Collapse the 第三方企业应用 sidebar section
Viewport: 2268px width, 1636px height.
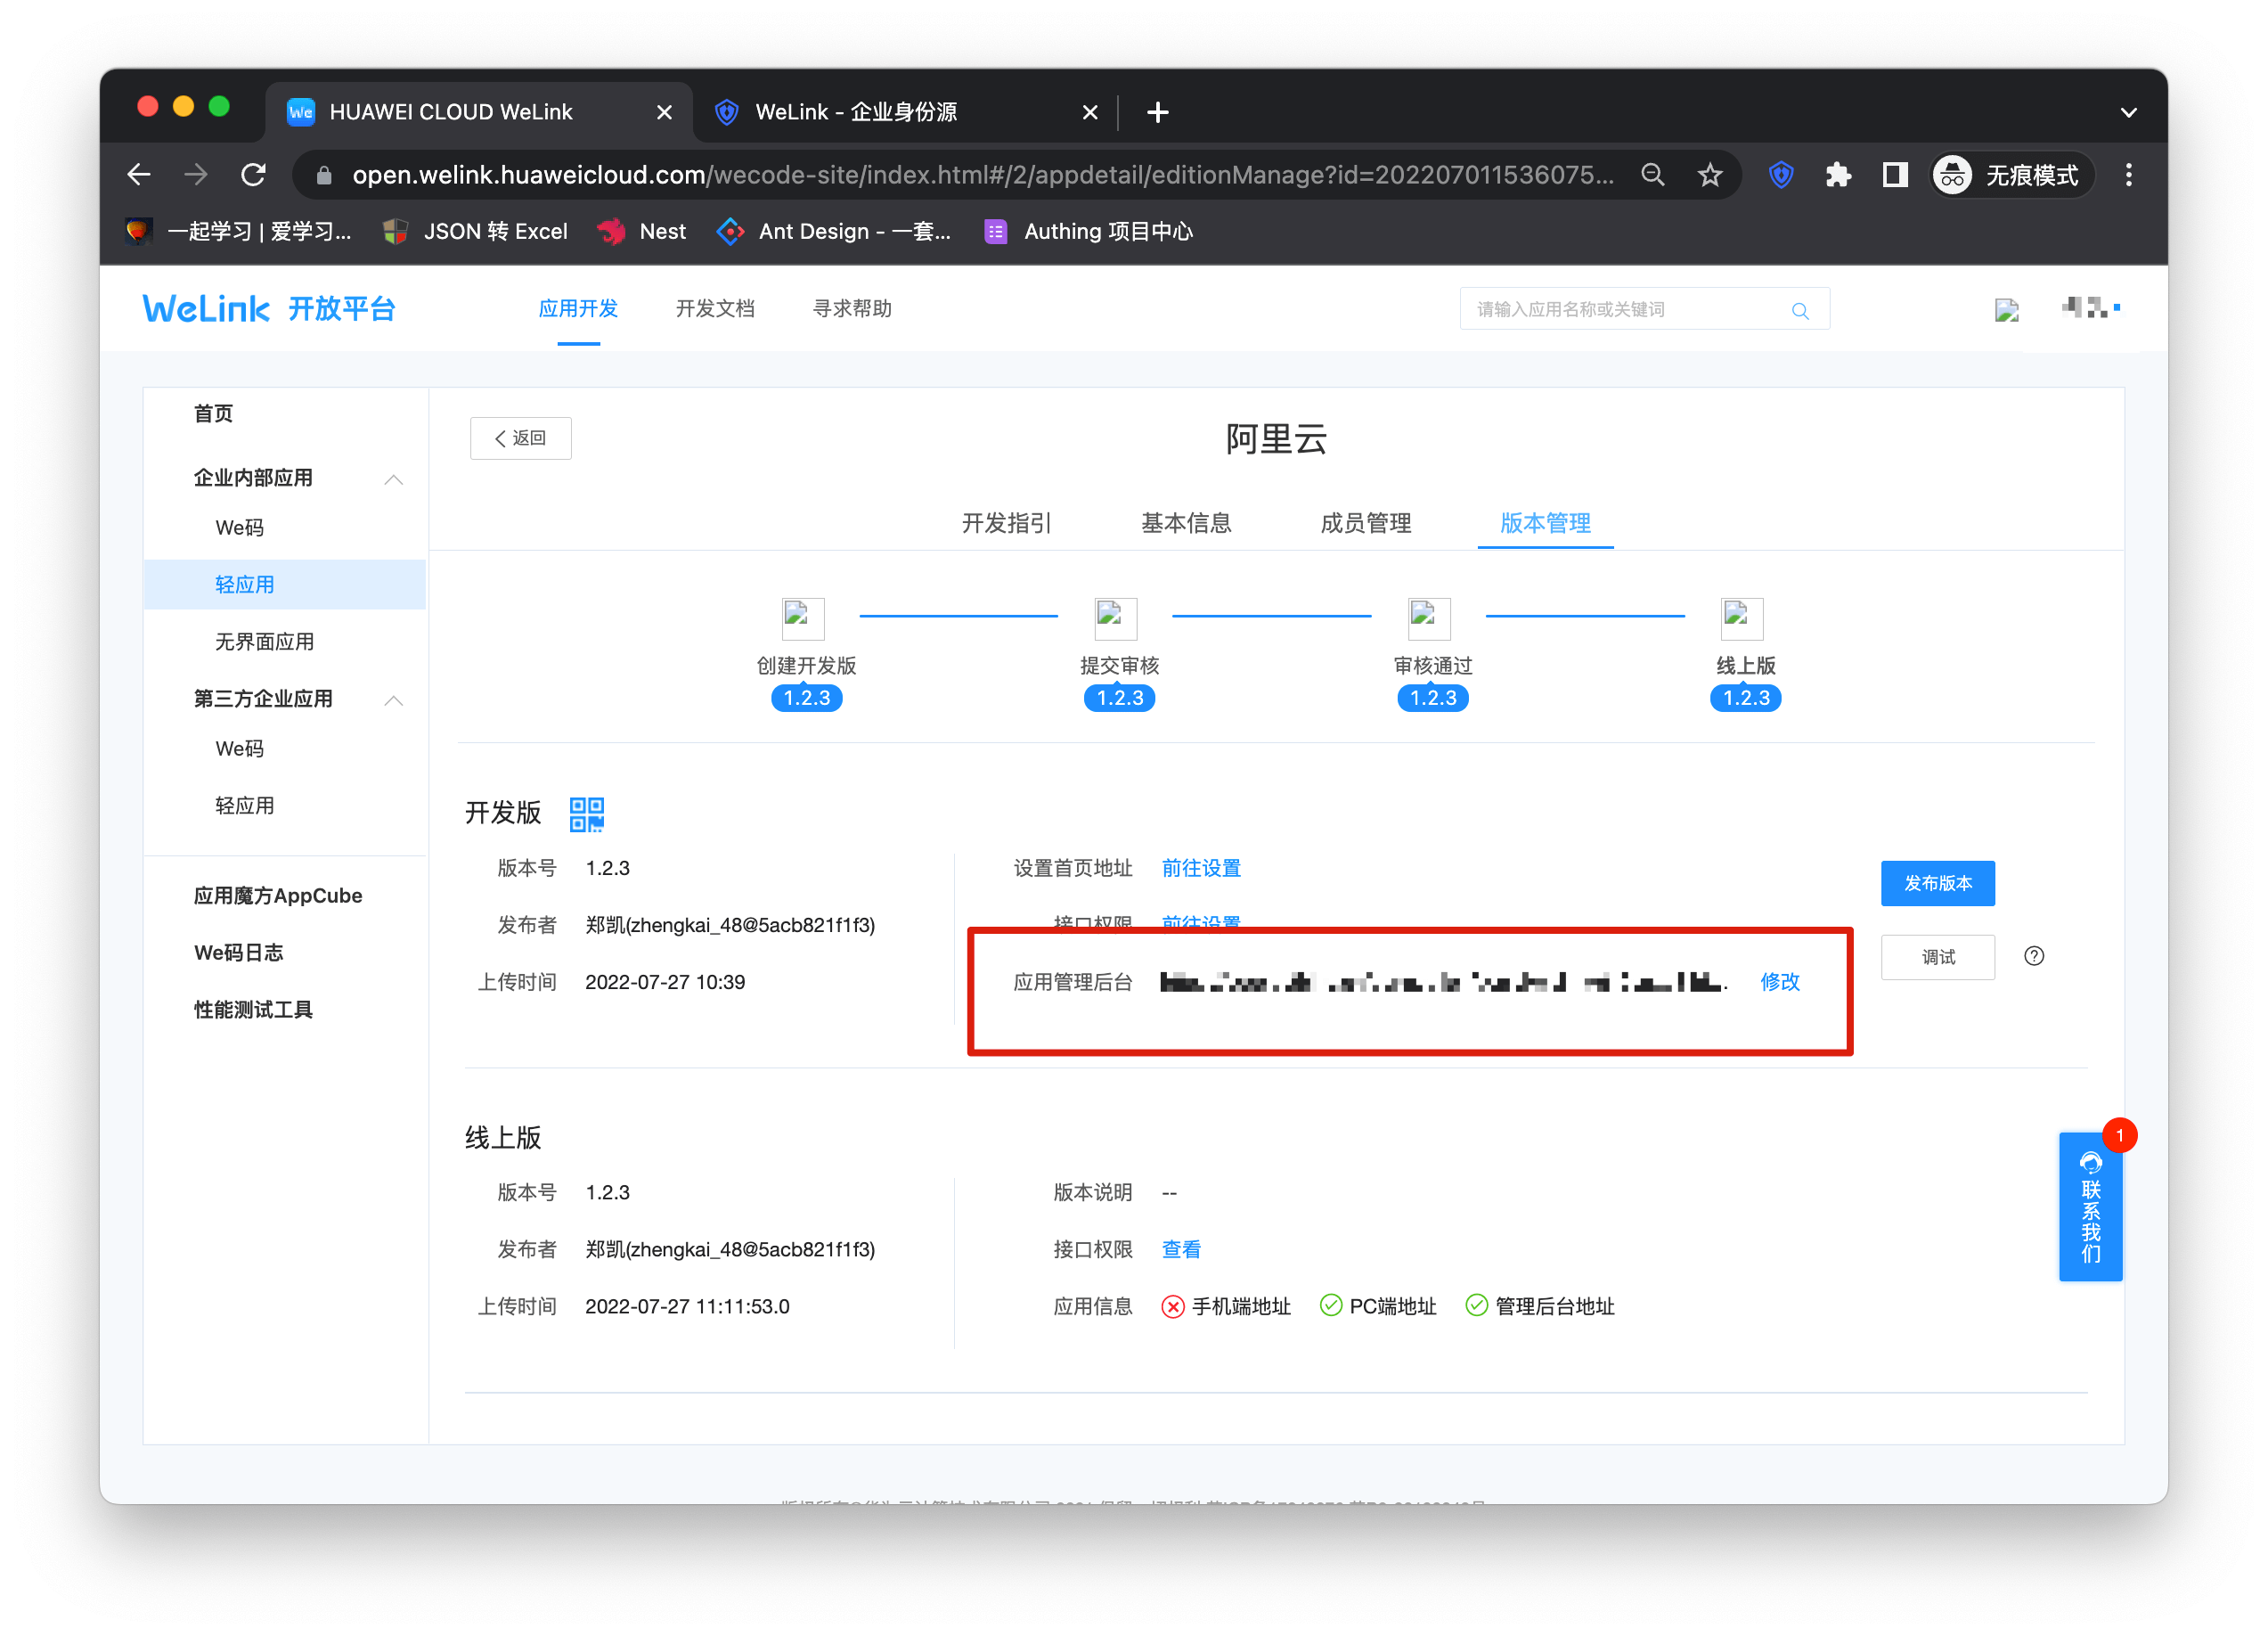point(393,700)
